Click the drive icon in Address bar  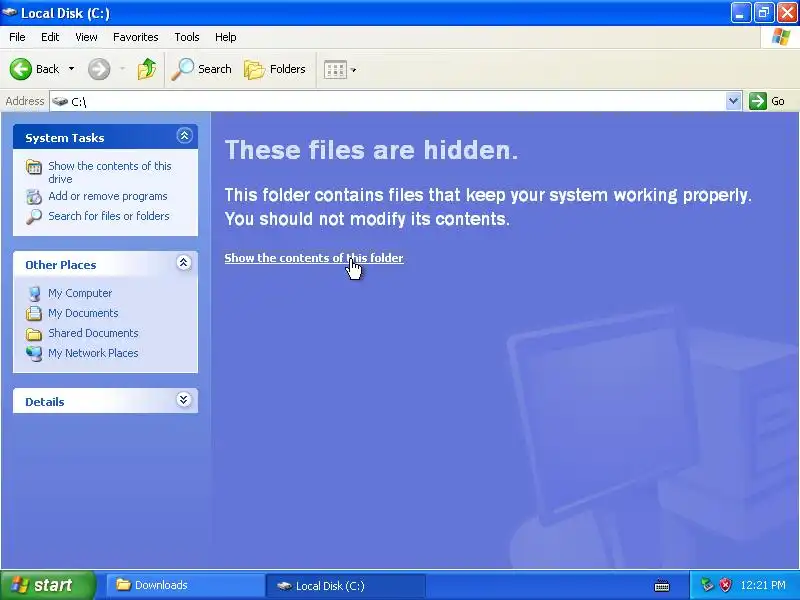click(60, 102)
